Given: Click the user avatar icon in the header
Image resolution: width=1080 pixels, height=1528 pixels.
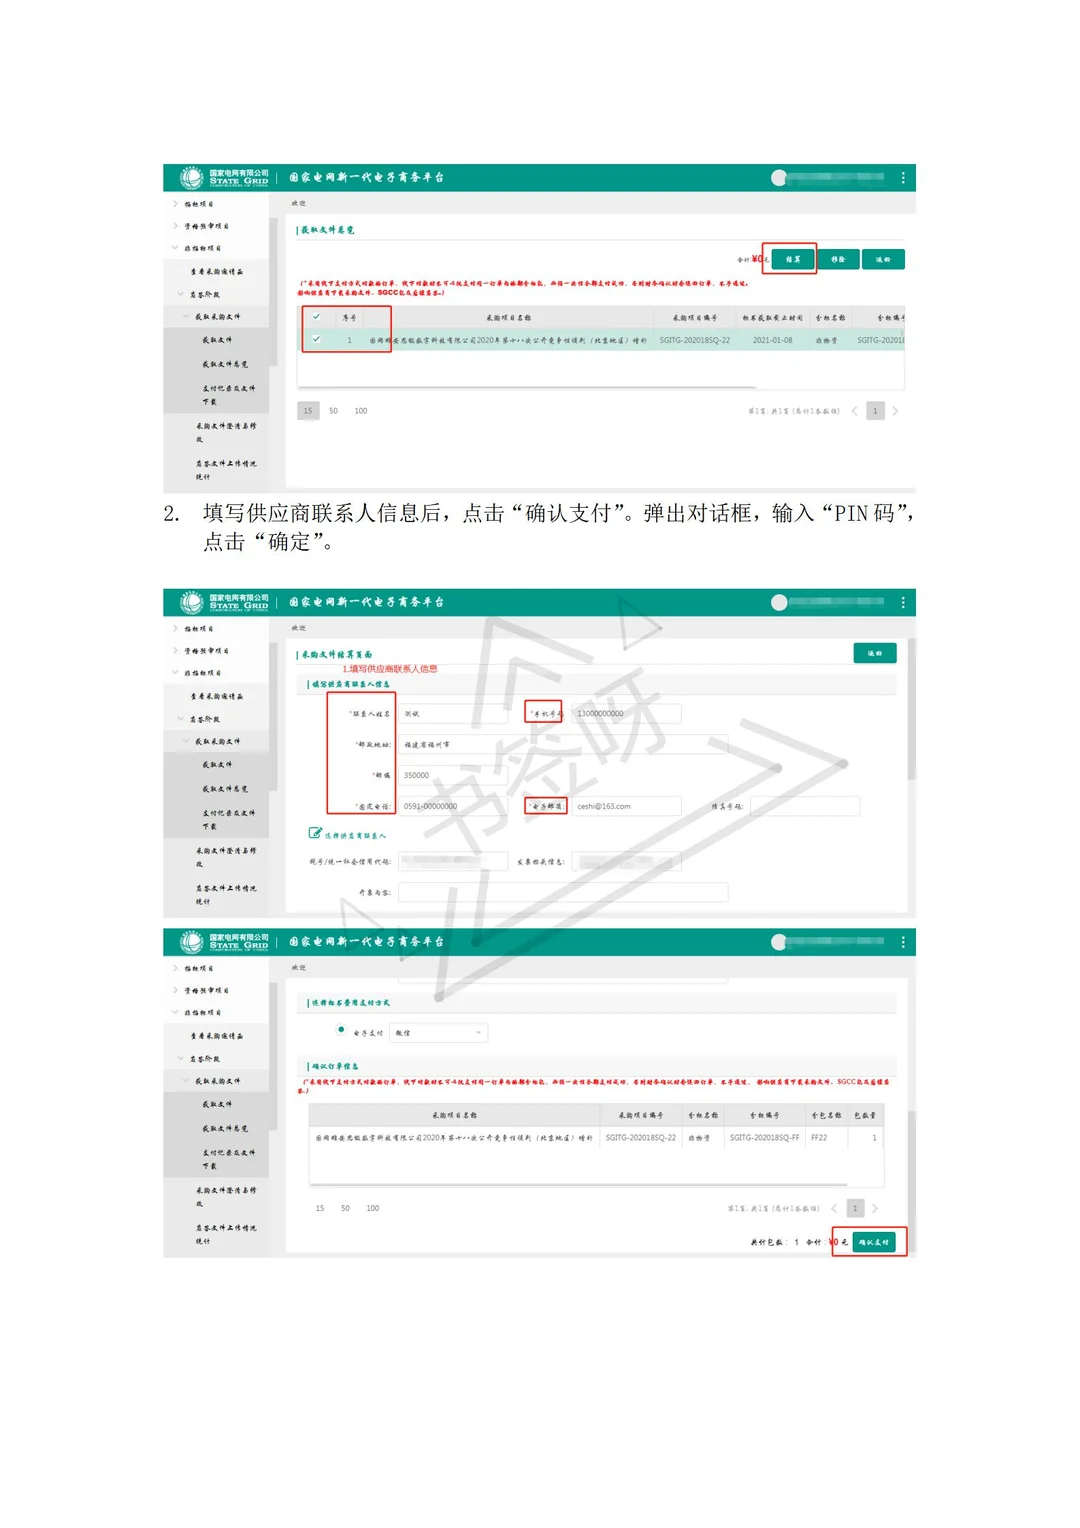Looking at the screenshot, I should pyautogui.click(x=777, y=176).
